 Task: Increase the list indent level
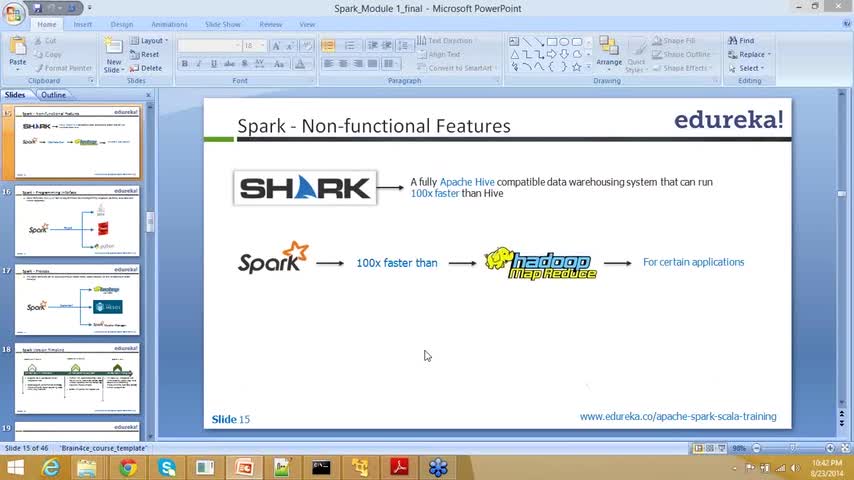387,46
